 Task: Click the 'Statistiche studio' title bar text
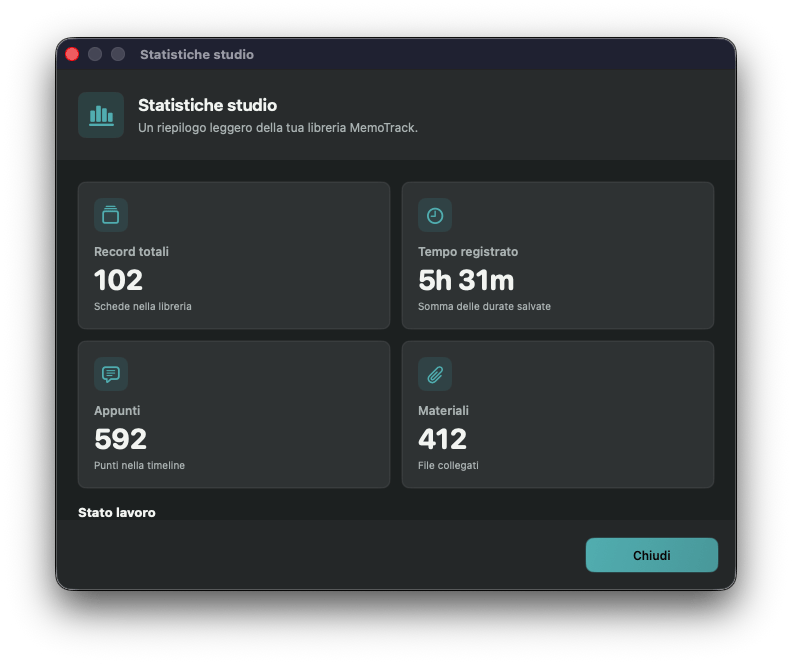[197, 55]
